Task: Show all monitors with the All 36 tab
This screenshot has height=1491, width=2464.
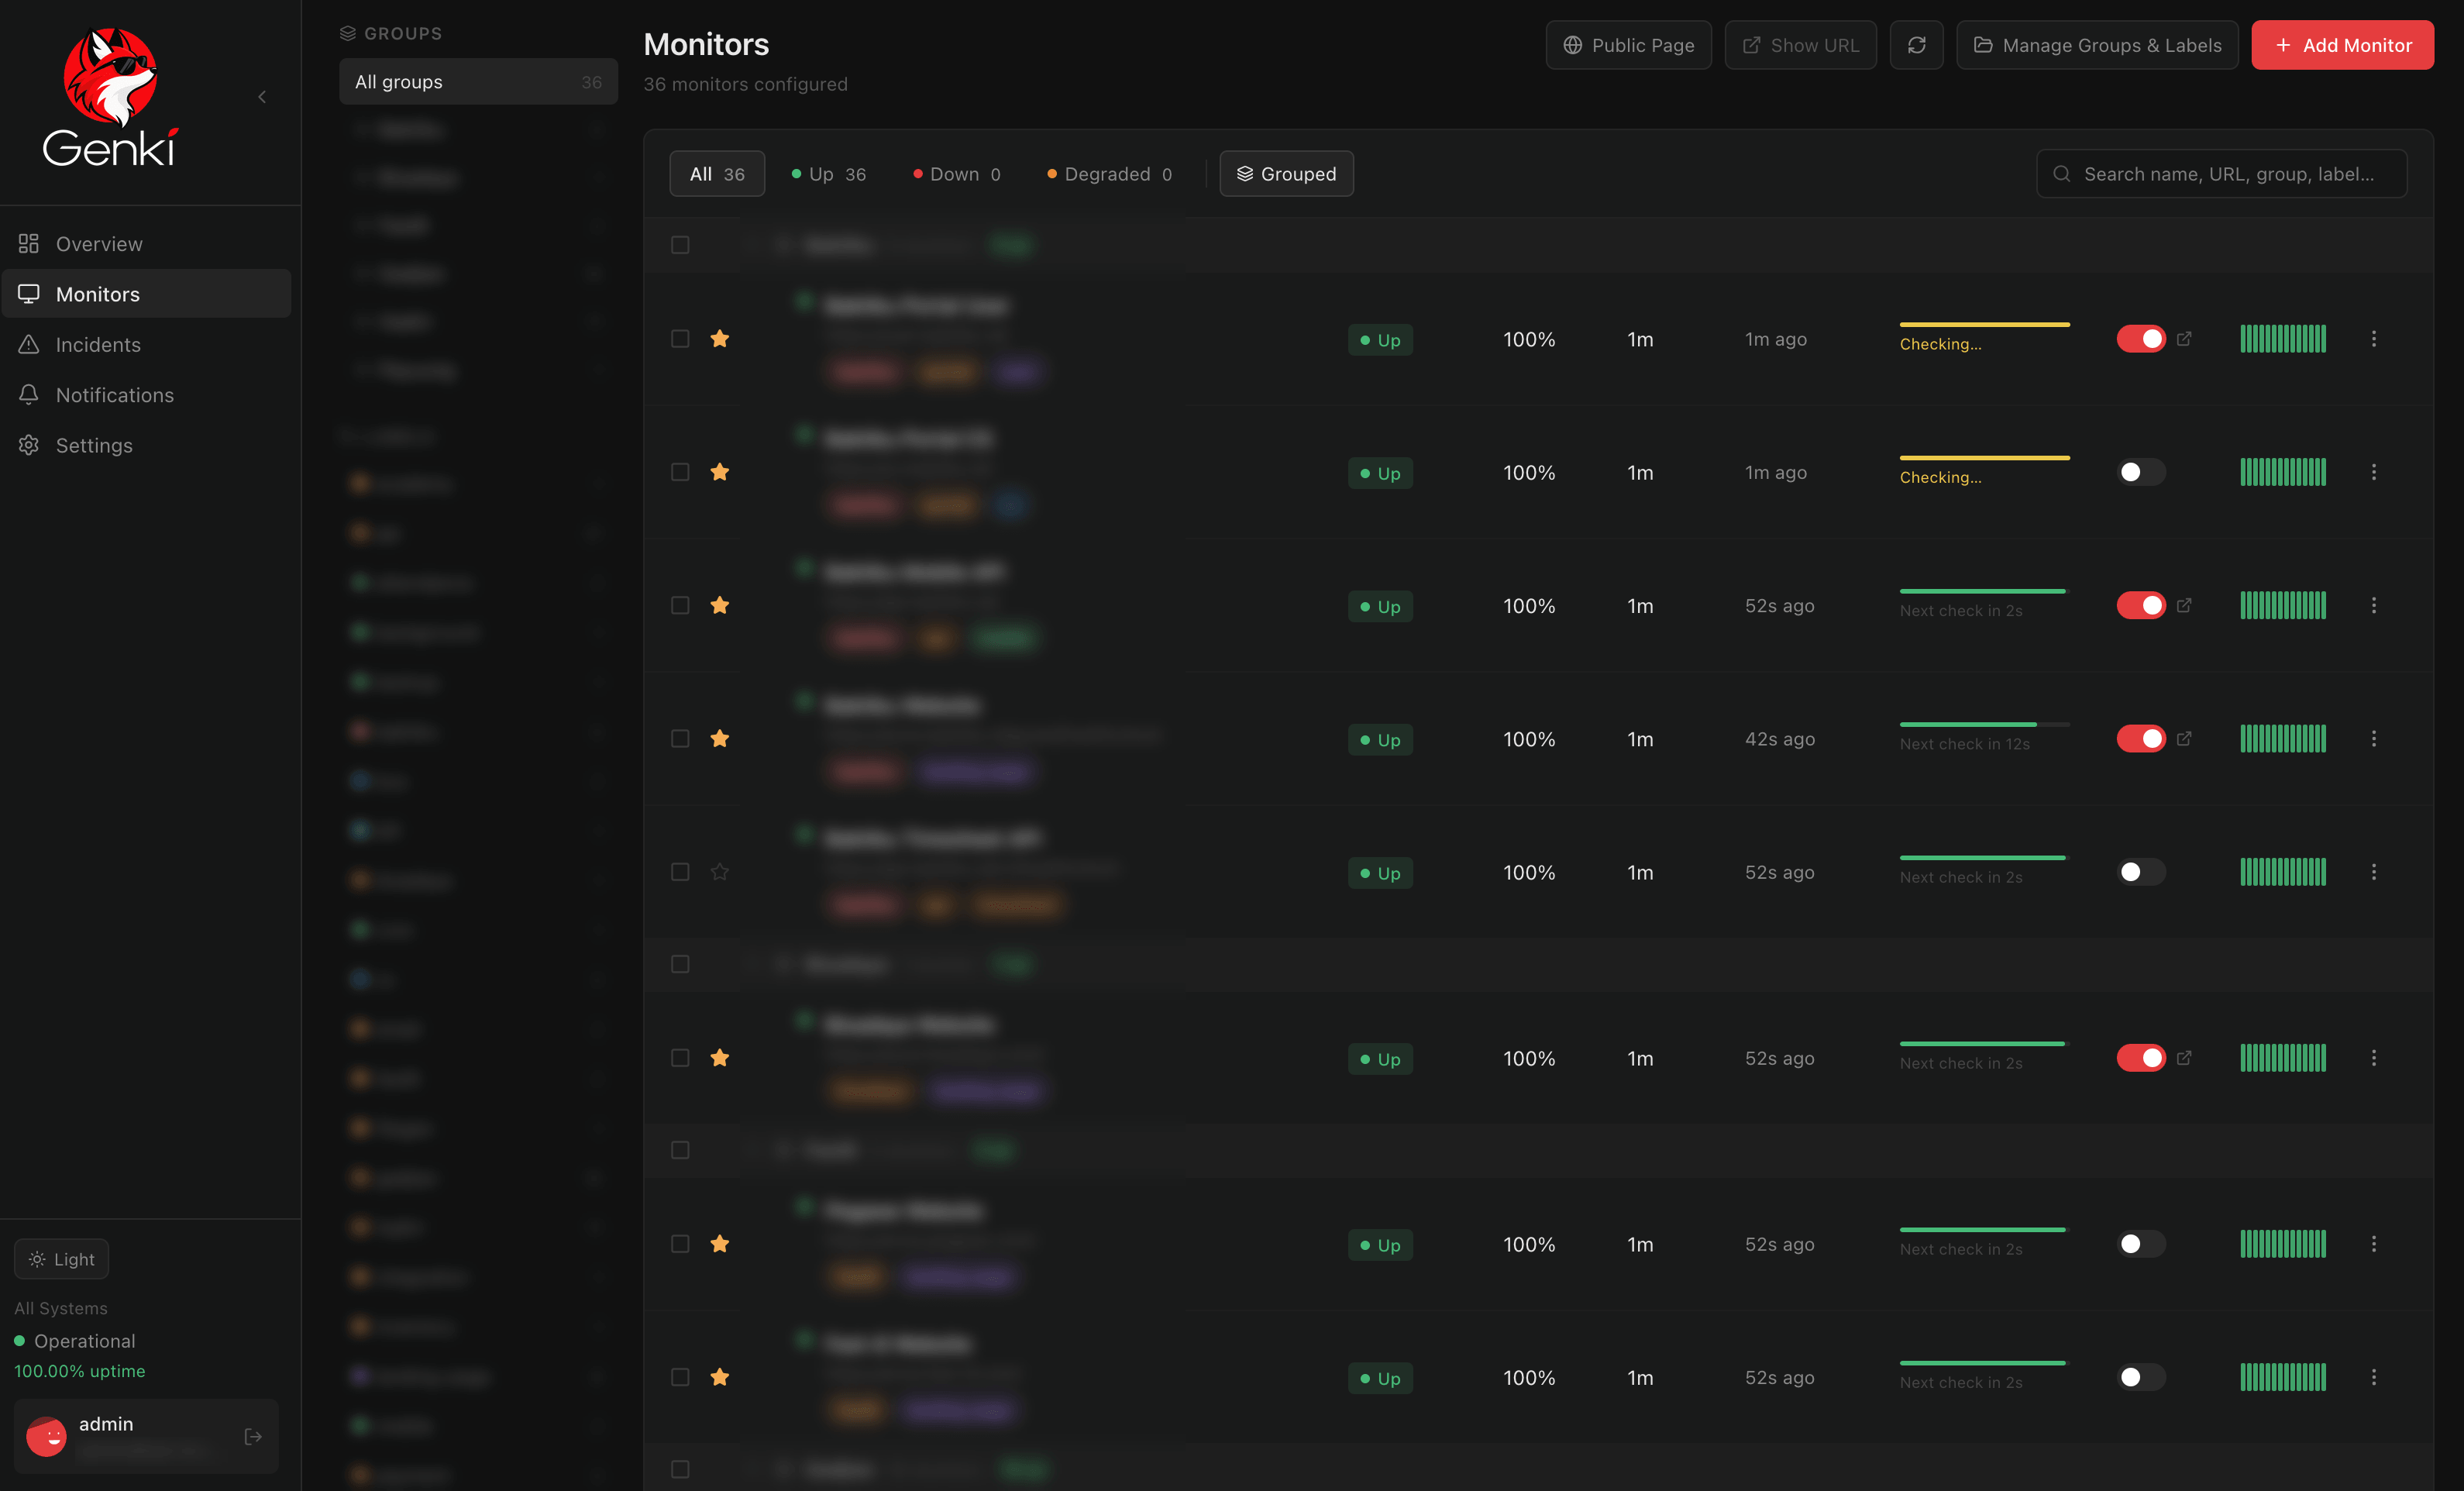Action: click(717, 174)
